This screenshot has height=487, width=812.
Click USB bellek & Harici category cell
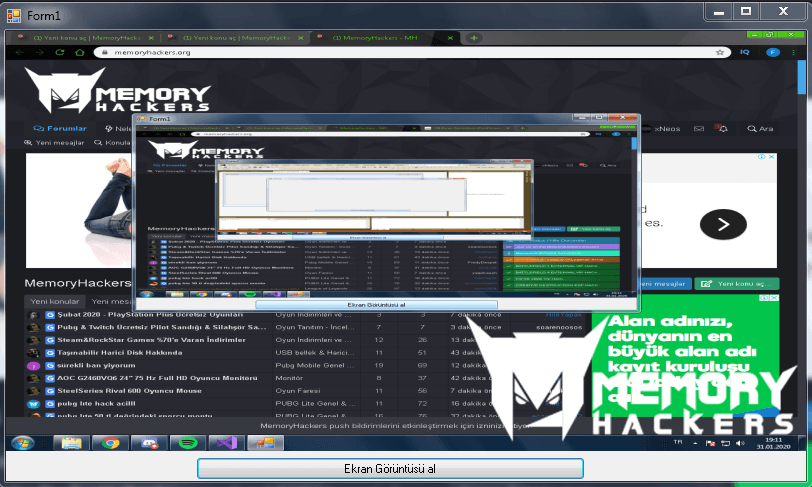[x=315, y=353]
